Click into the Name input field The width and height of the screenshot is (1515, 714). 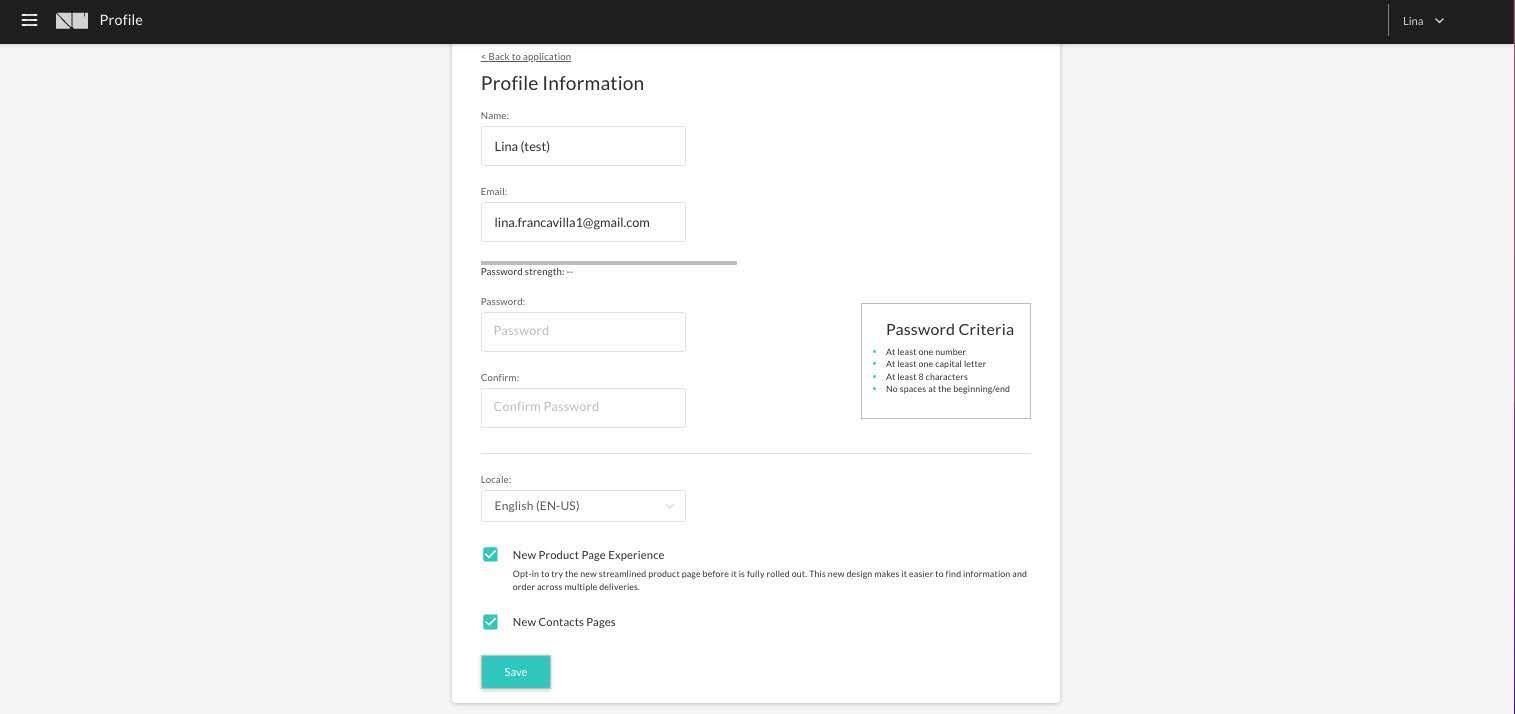[x=583, y=146]
